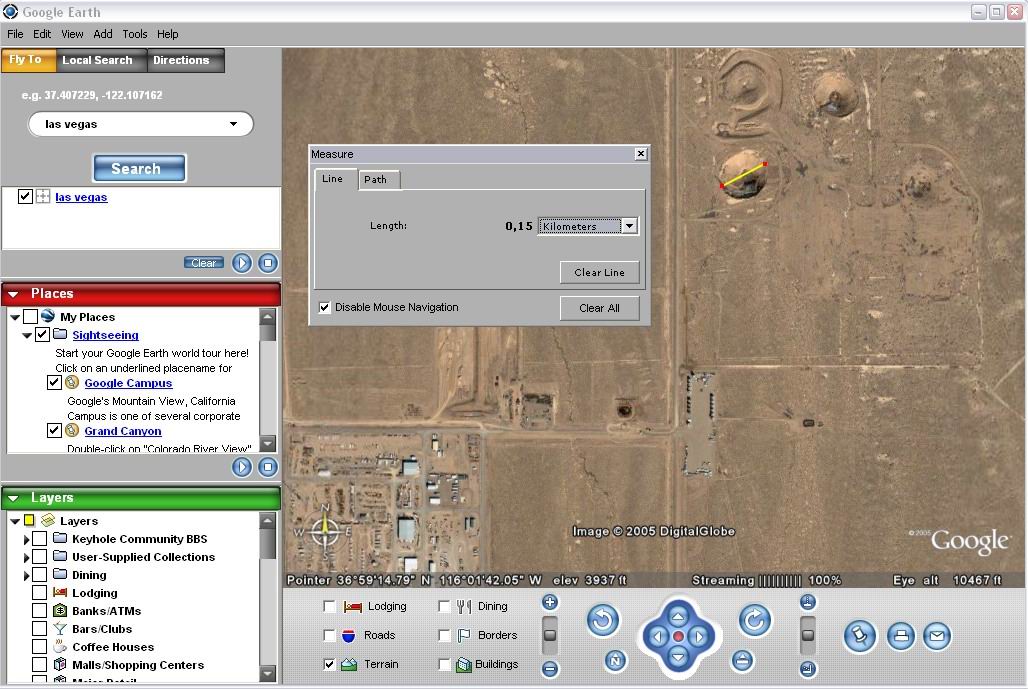This screenshot has height=689, width=1028.
Task: Uncheck the las vegas search result
Action: [x=25, y=196]
